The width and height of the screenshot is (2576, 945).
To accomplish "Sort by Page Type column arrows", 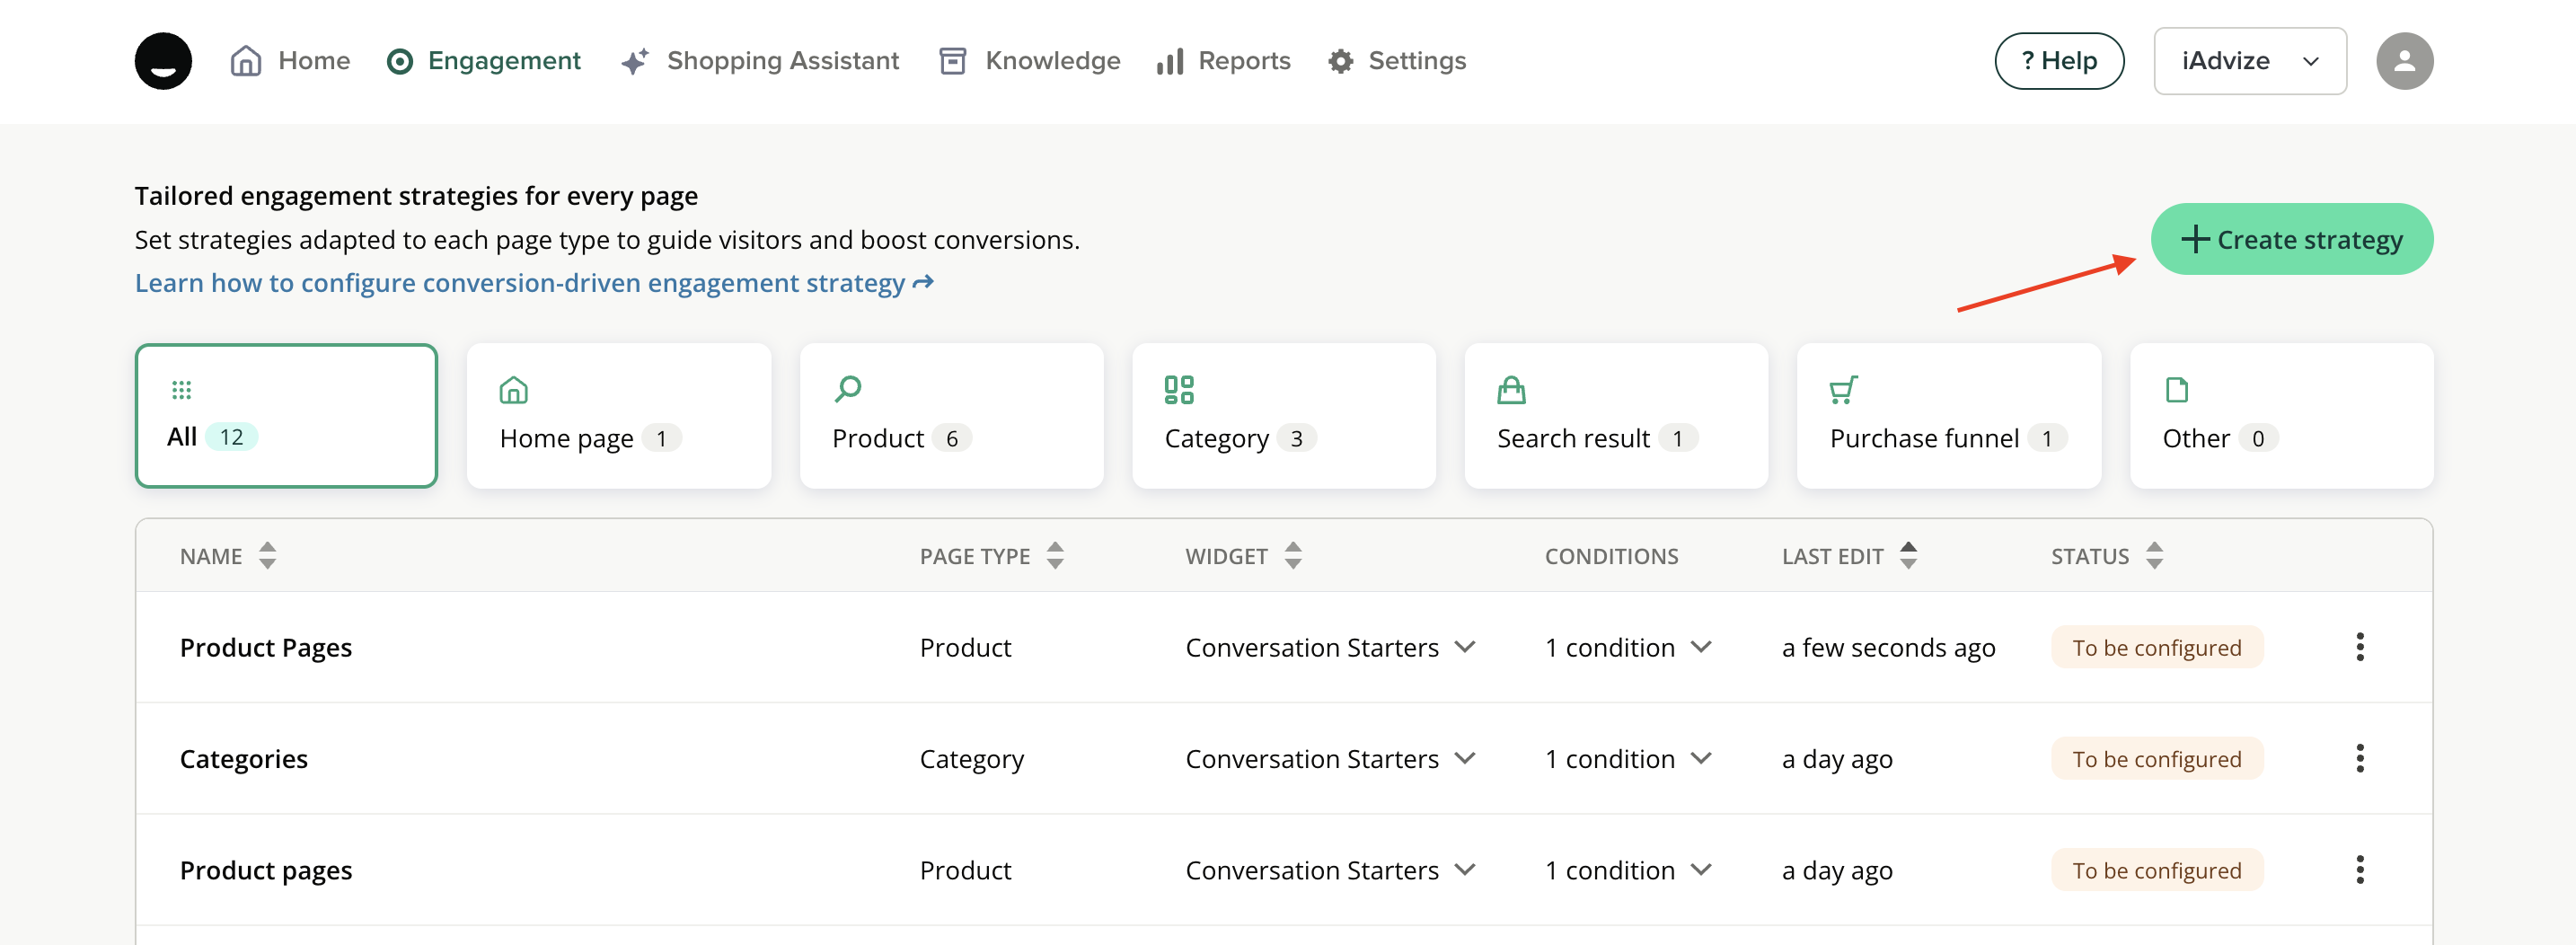I will click(1055, 556).
